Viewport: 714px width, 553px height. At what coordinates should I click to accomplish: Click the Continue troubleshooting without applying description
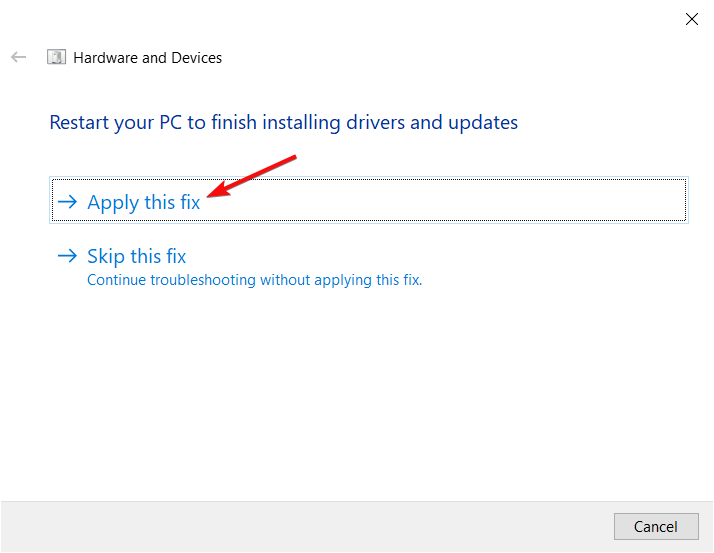(255, 280)
